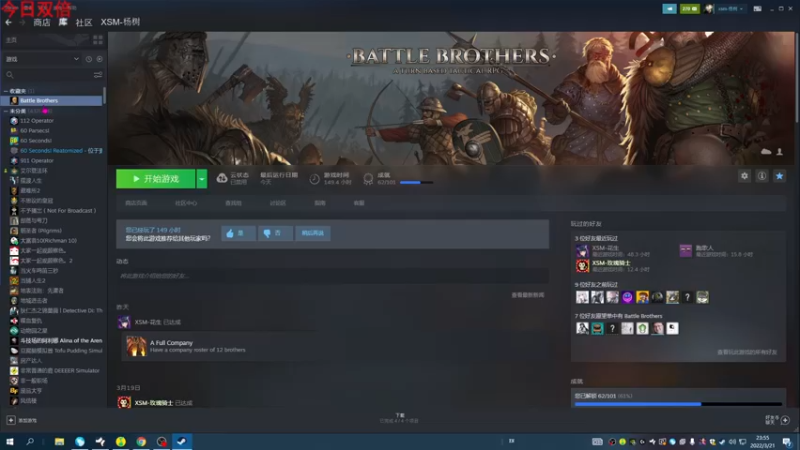Click the Steam taskbar icon
The height and width of the screenshot is (450, 800).
[182, 441]
